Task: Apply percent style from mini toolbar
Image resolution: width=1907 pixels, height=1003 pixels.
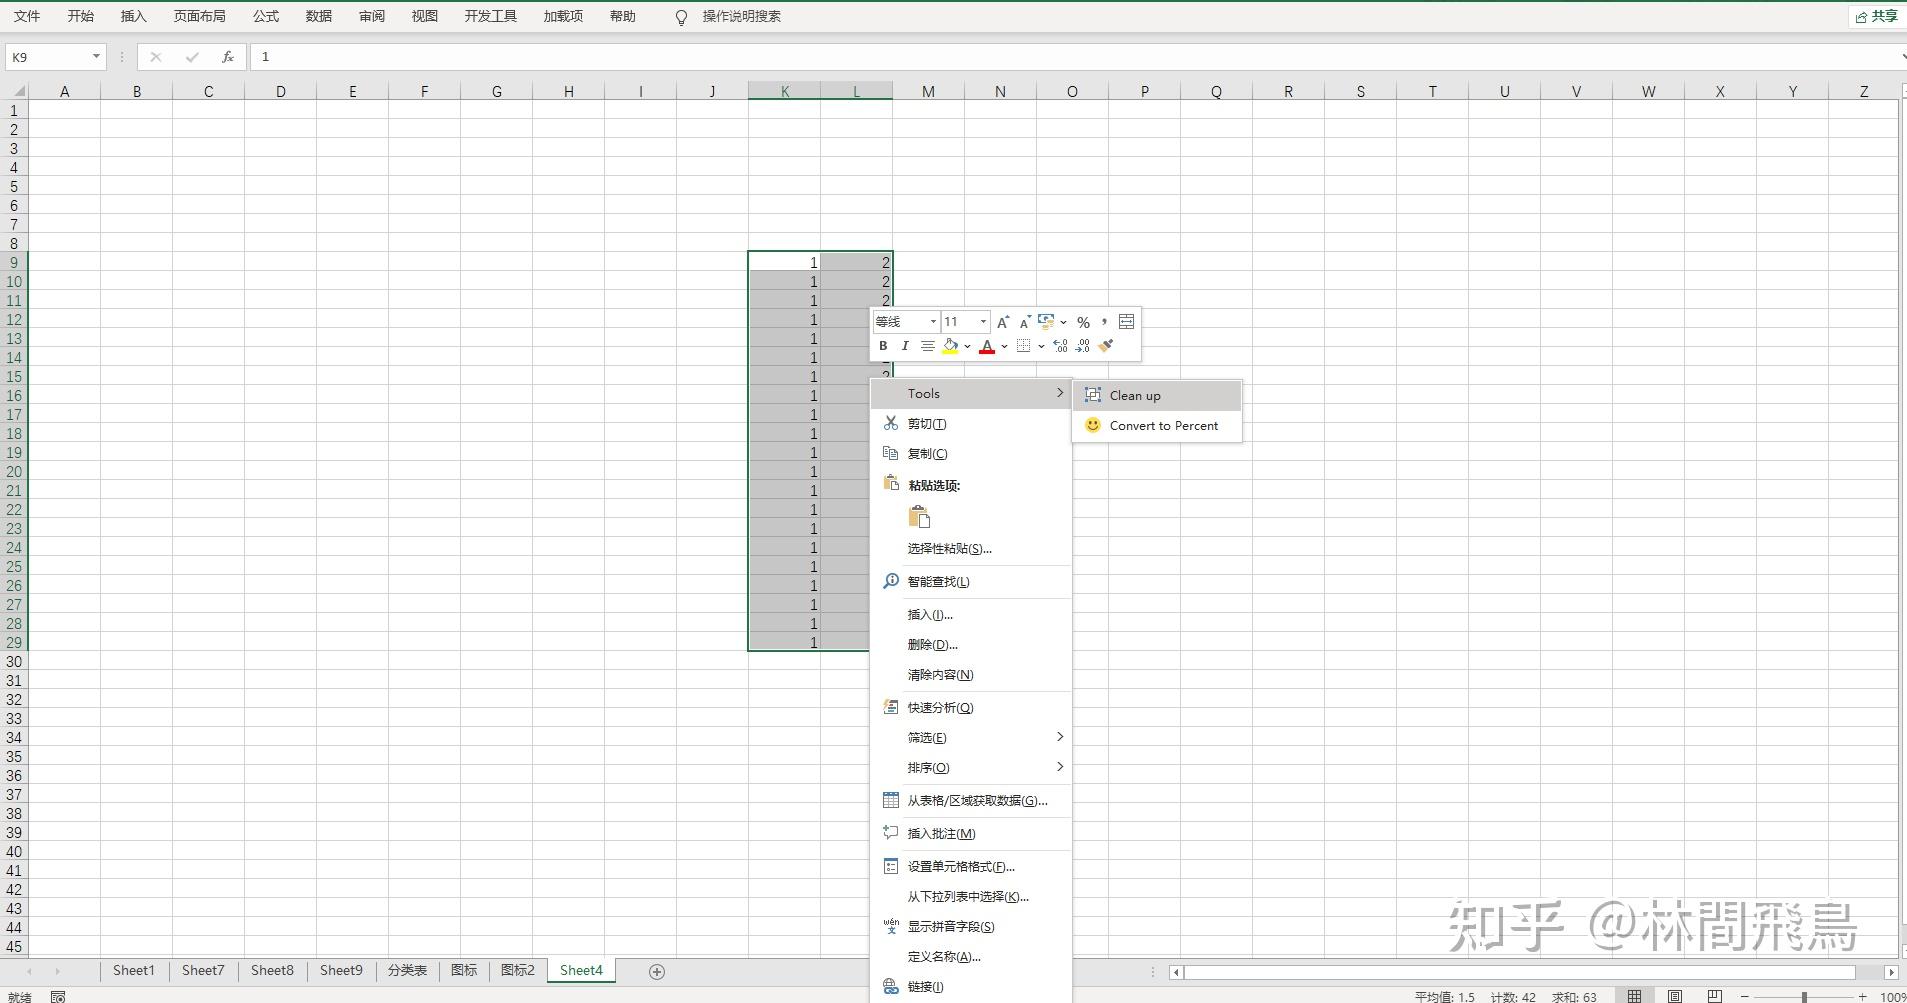Action: click(1083, 322)
